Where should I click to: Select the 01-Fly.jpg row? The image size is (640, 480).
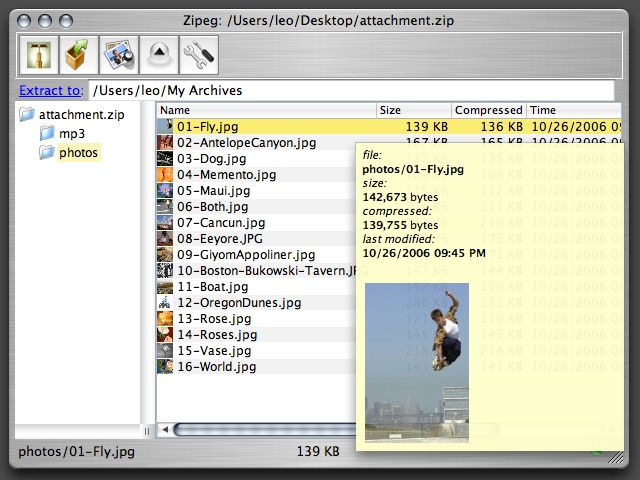click(x=389, y=127)
